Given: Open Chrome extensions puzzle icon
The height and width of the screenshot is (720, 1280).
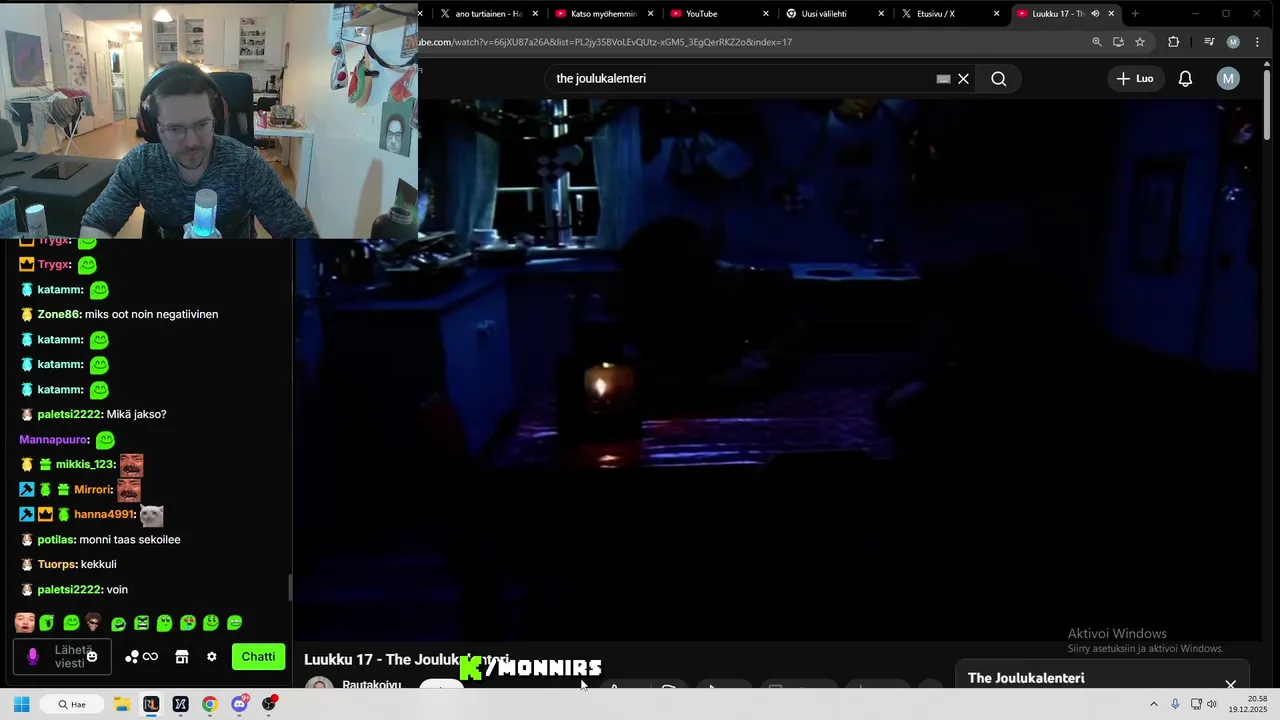Looking at the screenshot, I should [1173, 42].
